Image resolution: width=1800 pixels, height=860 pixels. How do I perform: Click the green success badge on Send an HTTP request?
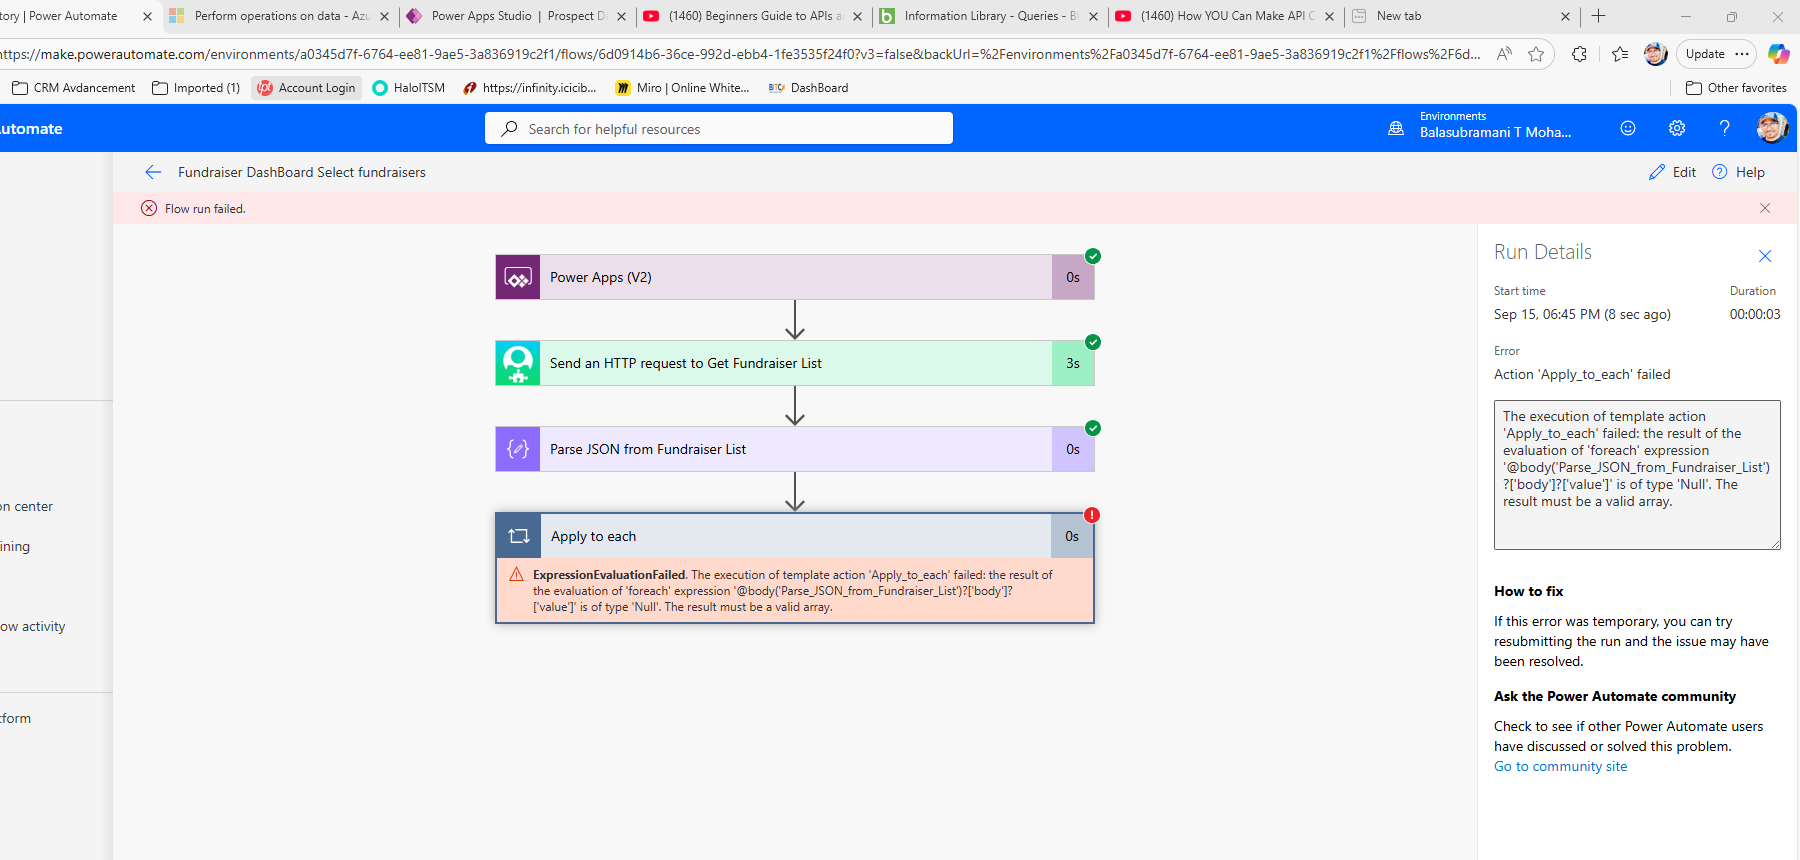1093,342
